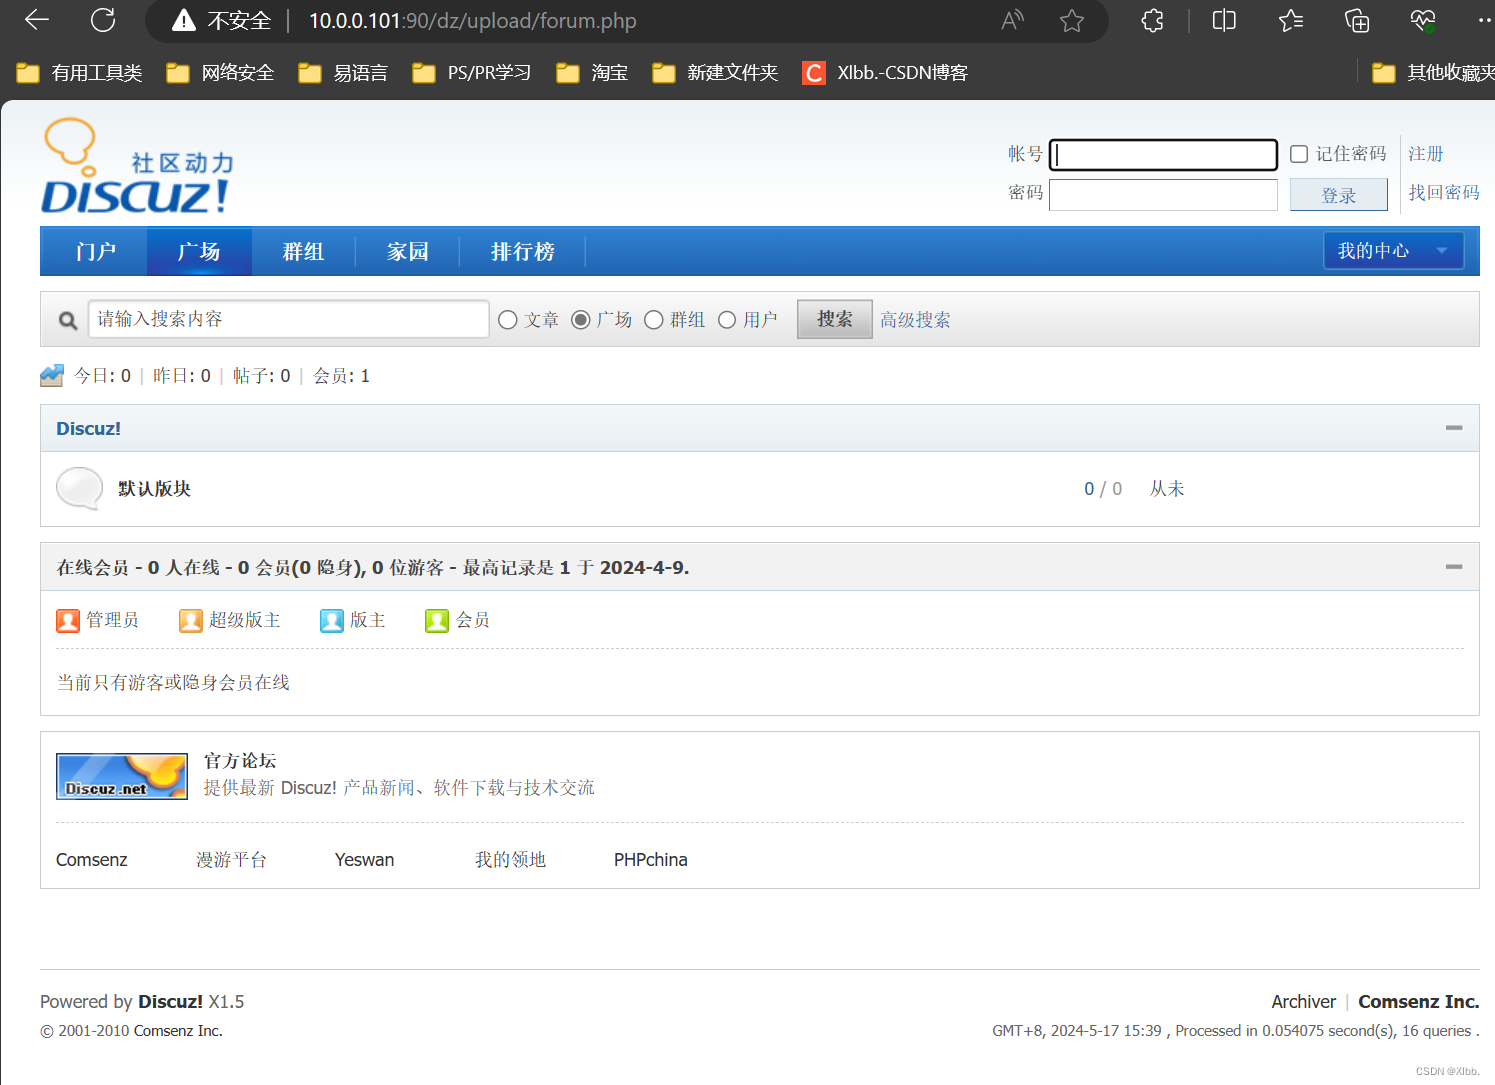Screen dimensions: 1495x1085
Task: Open PHPchina friend link
Action: pyautogui.click(x=651, y=860)
